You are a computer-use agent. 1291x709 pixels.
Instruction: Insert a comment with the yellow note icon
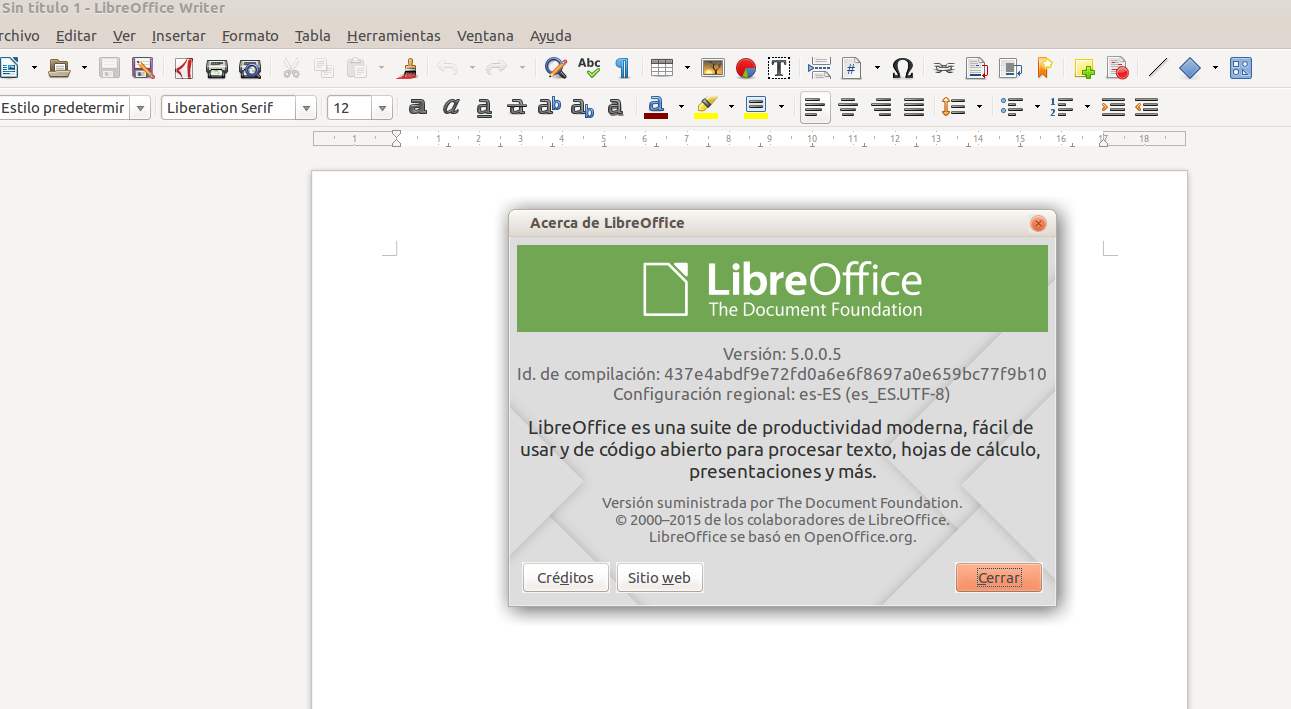coord(1084,68)
